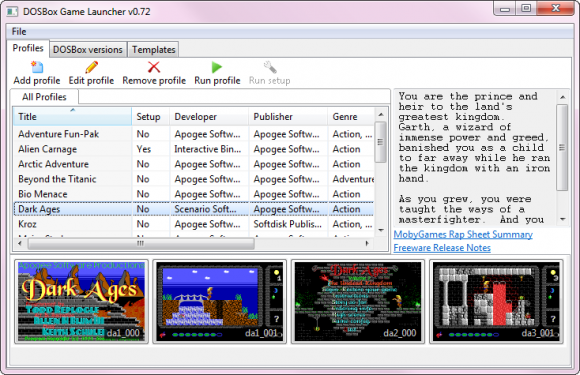Open MobyGames Rap Sheet Summary link
This screenshot has height=375, width=580.
[463, 234]
